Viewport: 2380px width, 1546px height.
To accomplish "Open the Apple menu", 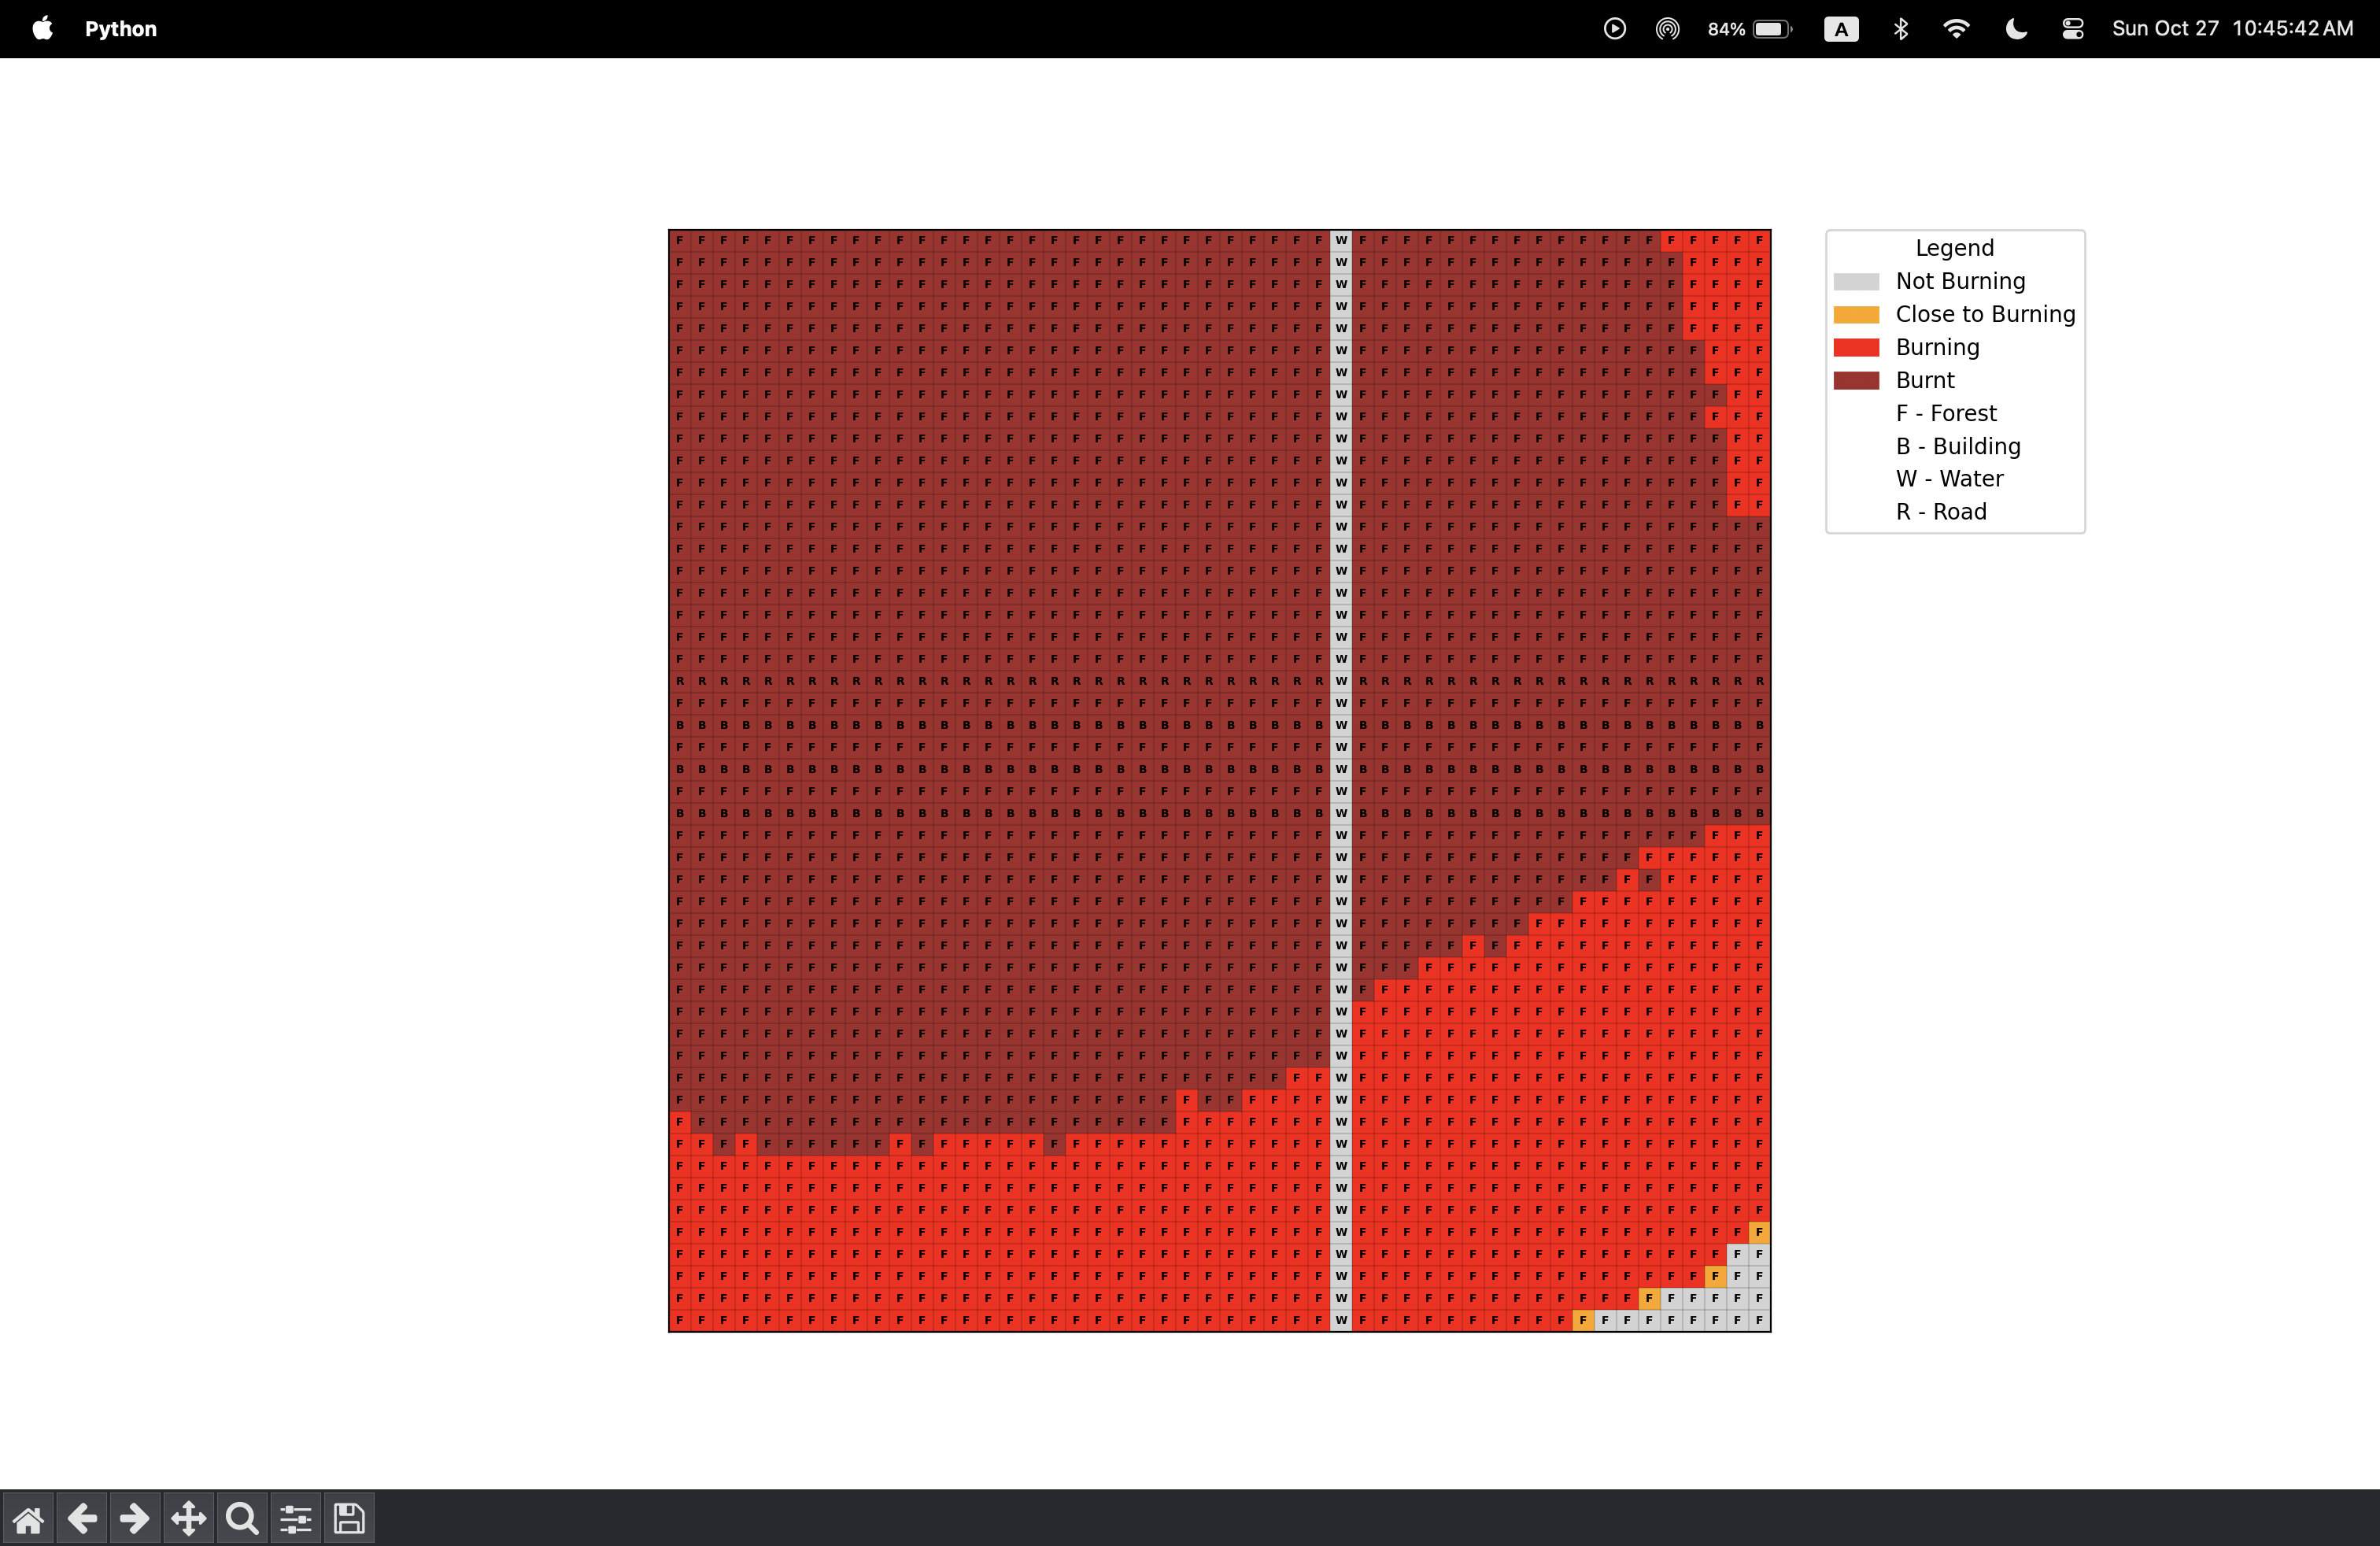I will [x=42, y=28].
